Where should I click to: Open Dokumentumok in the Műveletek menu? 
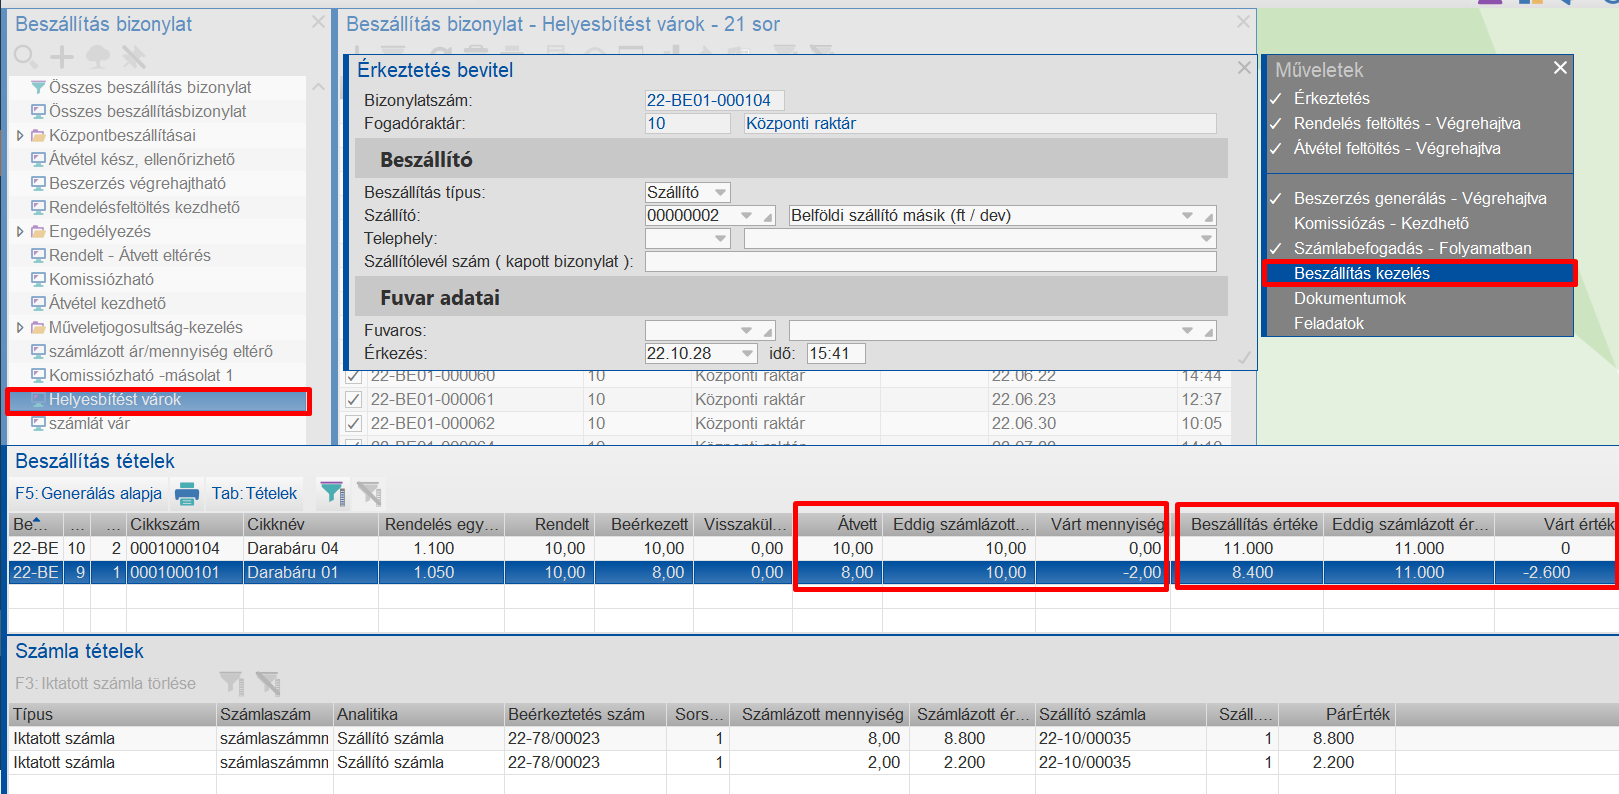coord(1349,298)
